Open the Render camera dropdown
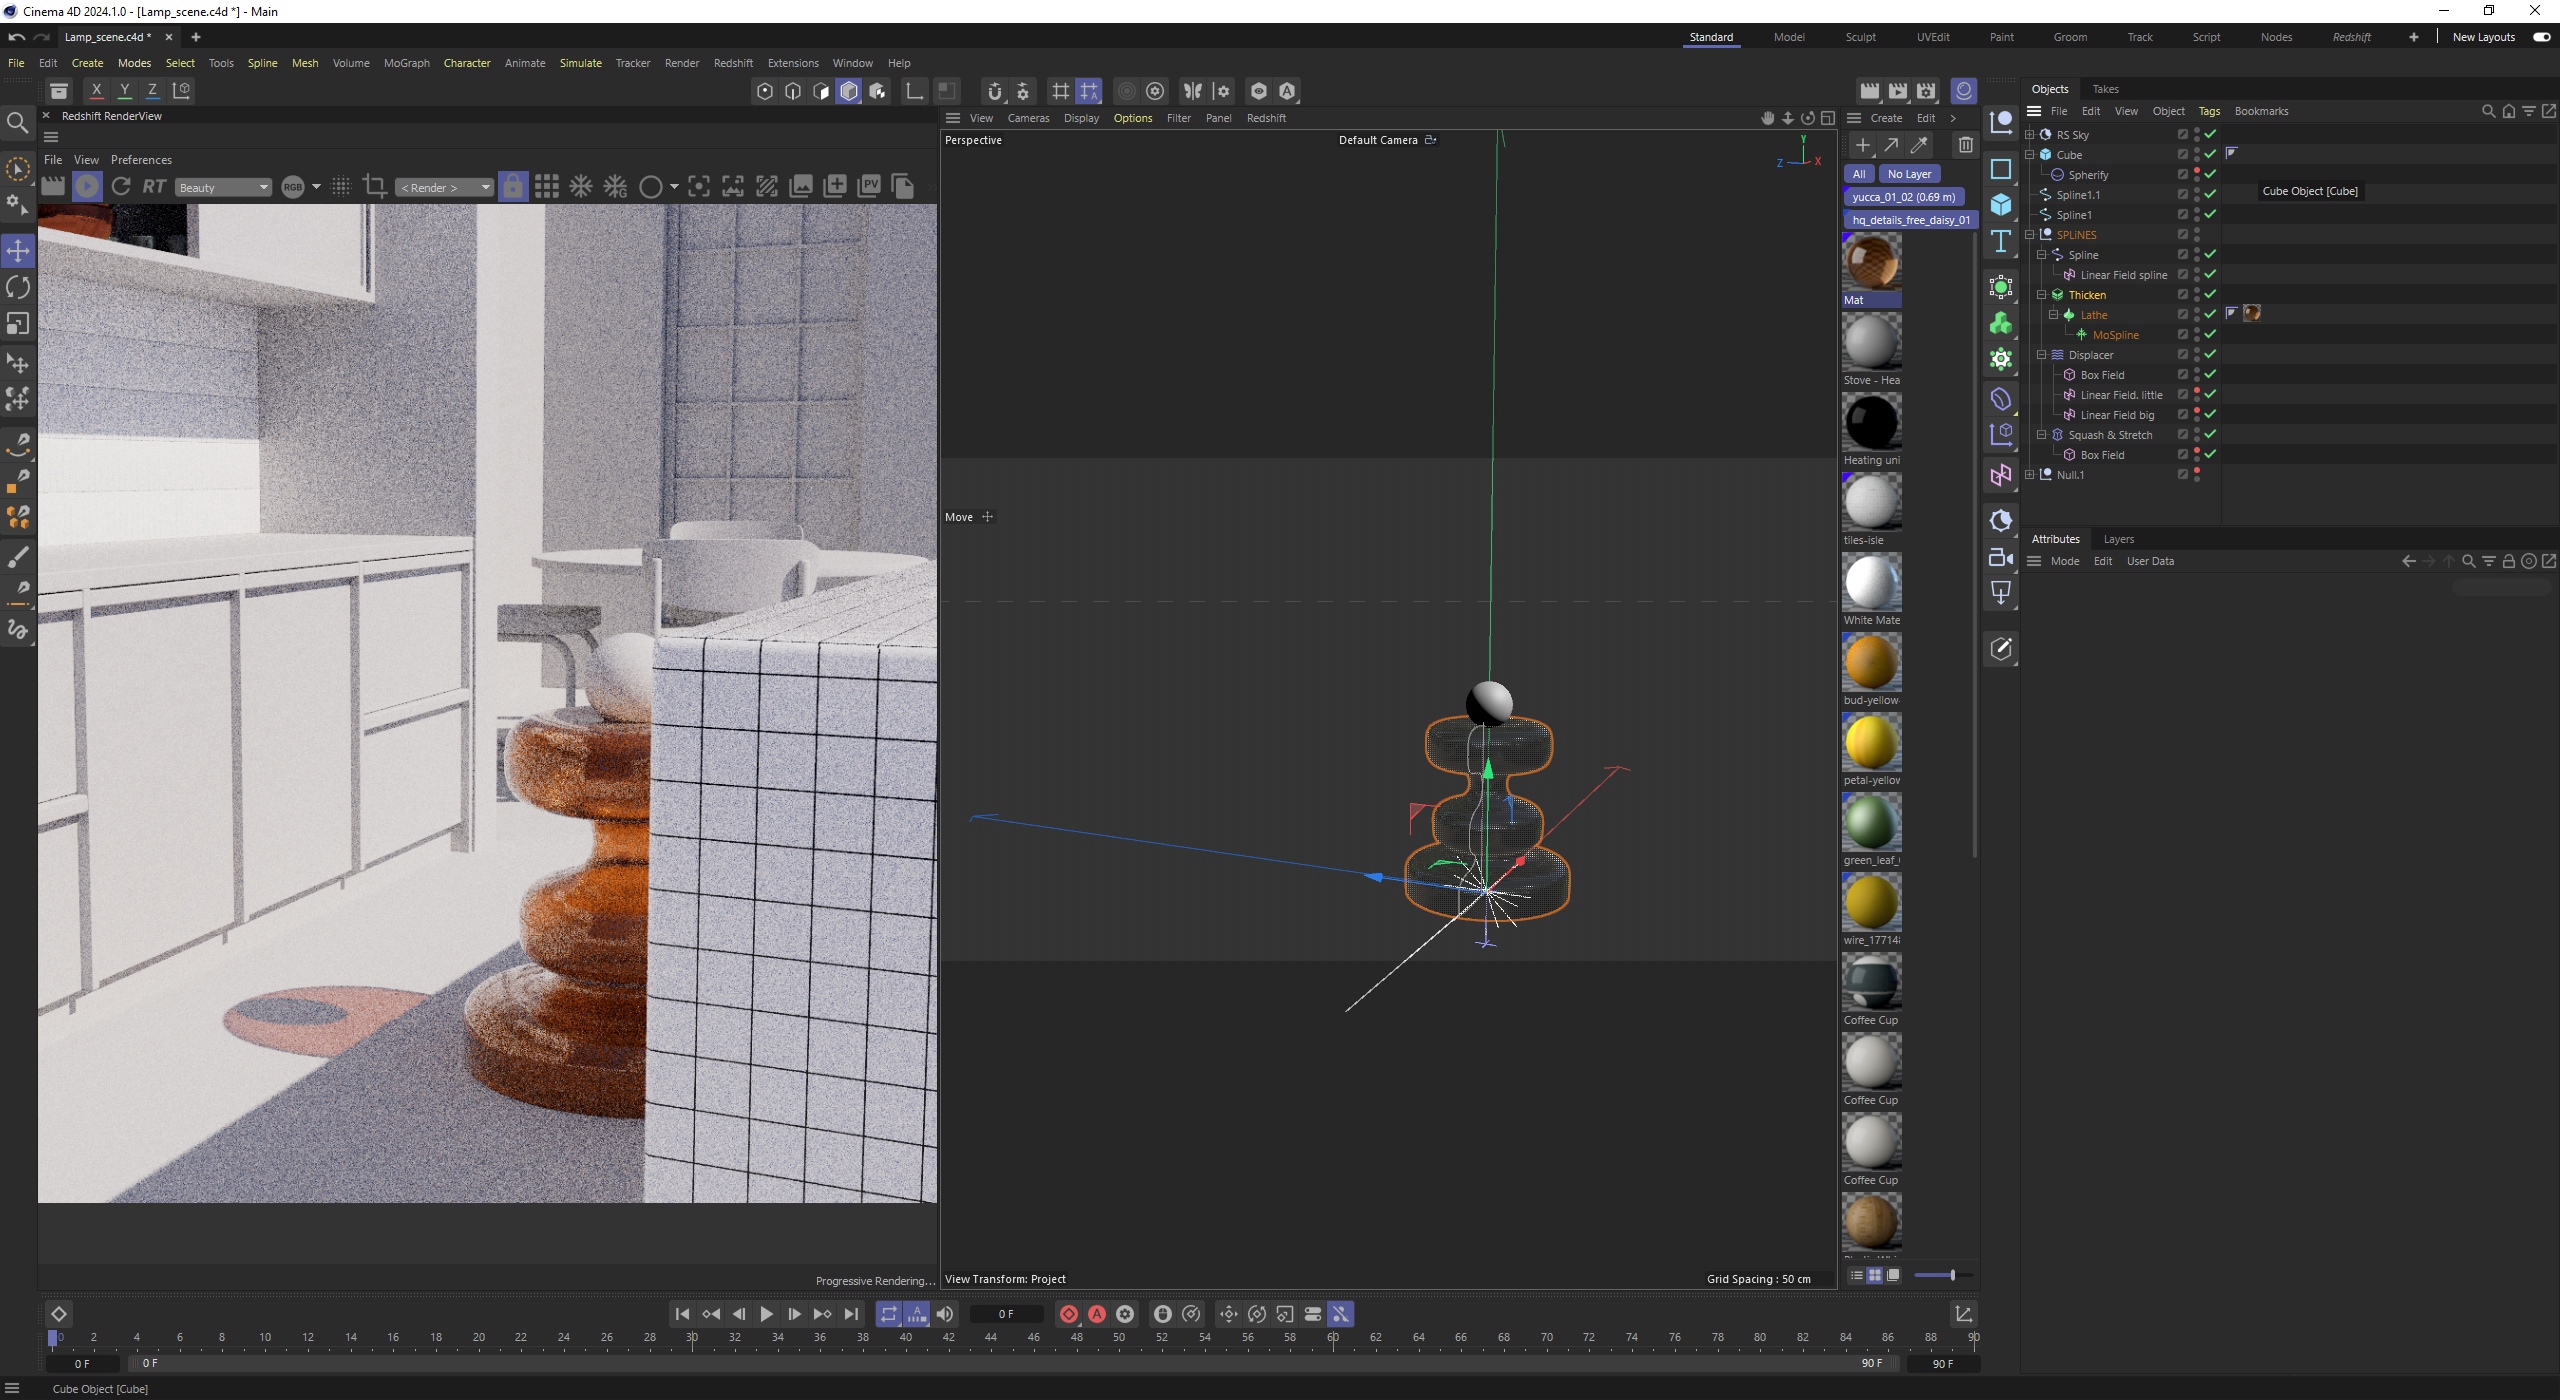The image size is (2560, 1400). pos(444,187)
